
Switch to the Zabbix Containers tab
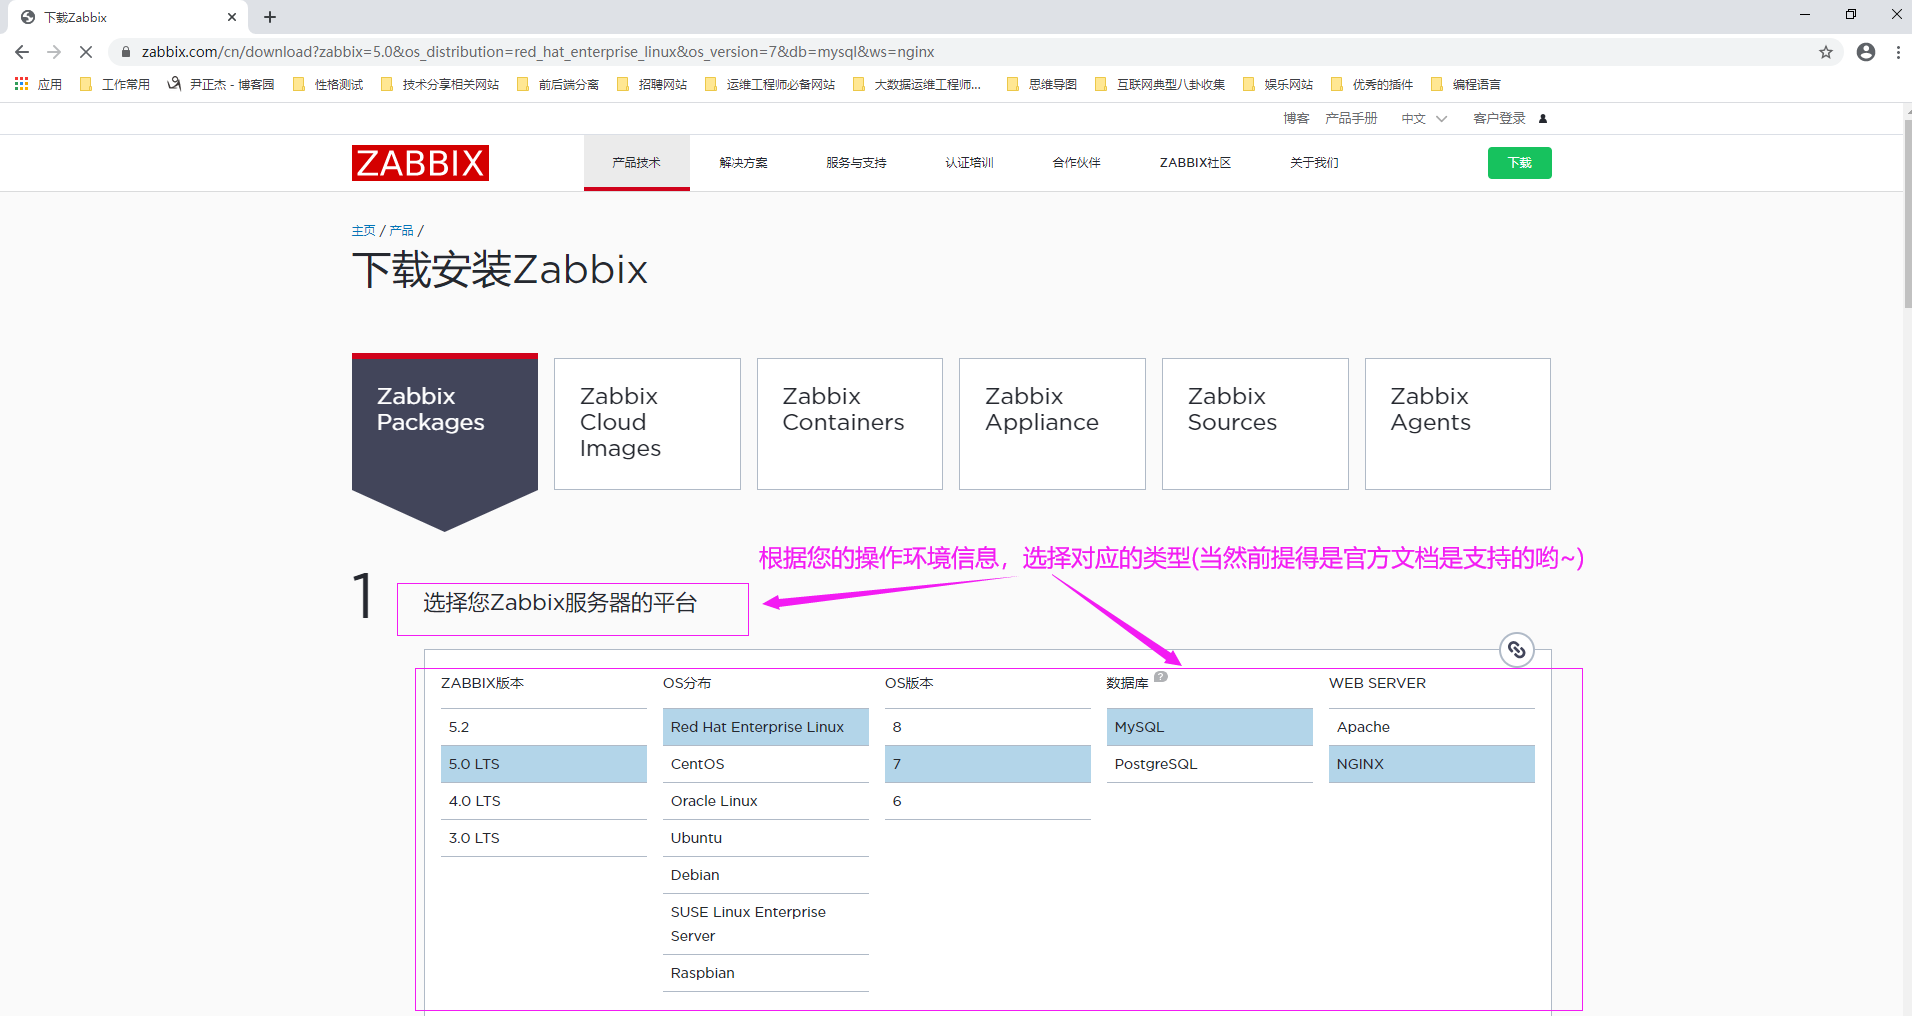tap(849, 423)
